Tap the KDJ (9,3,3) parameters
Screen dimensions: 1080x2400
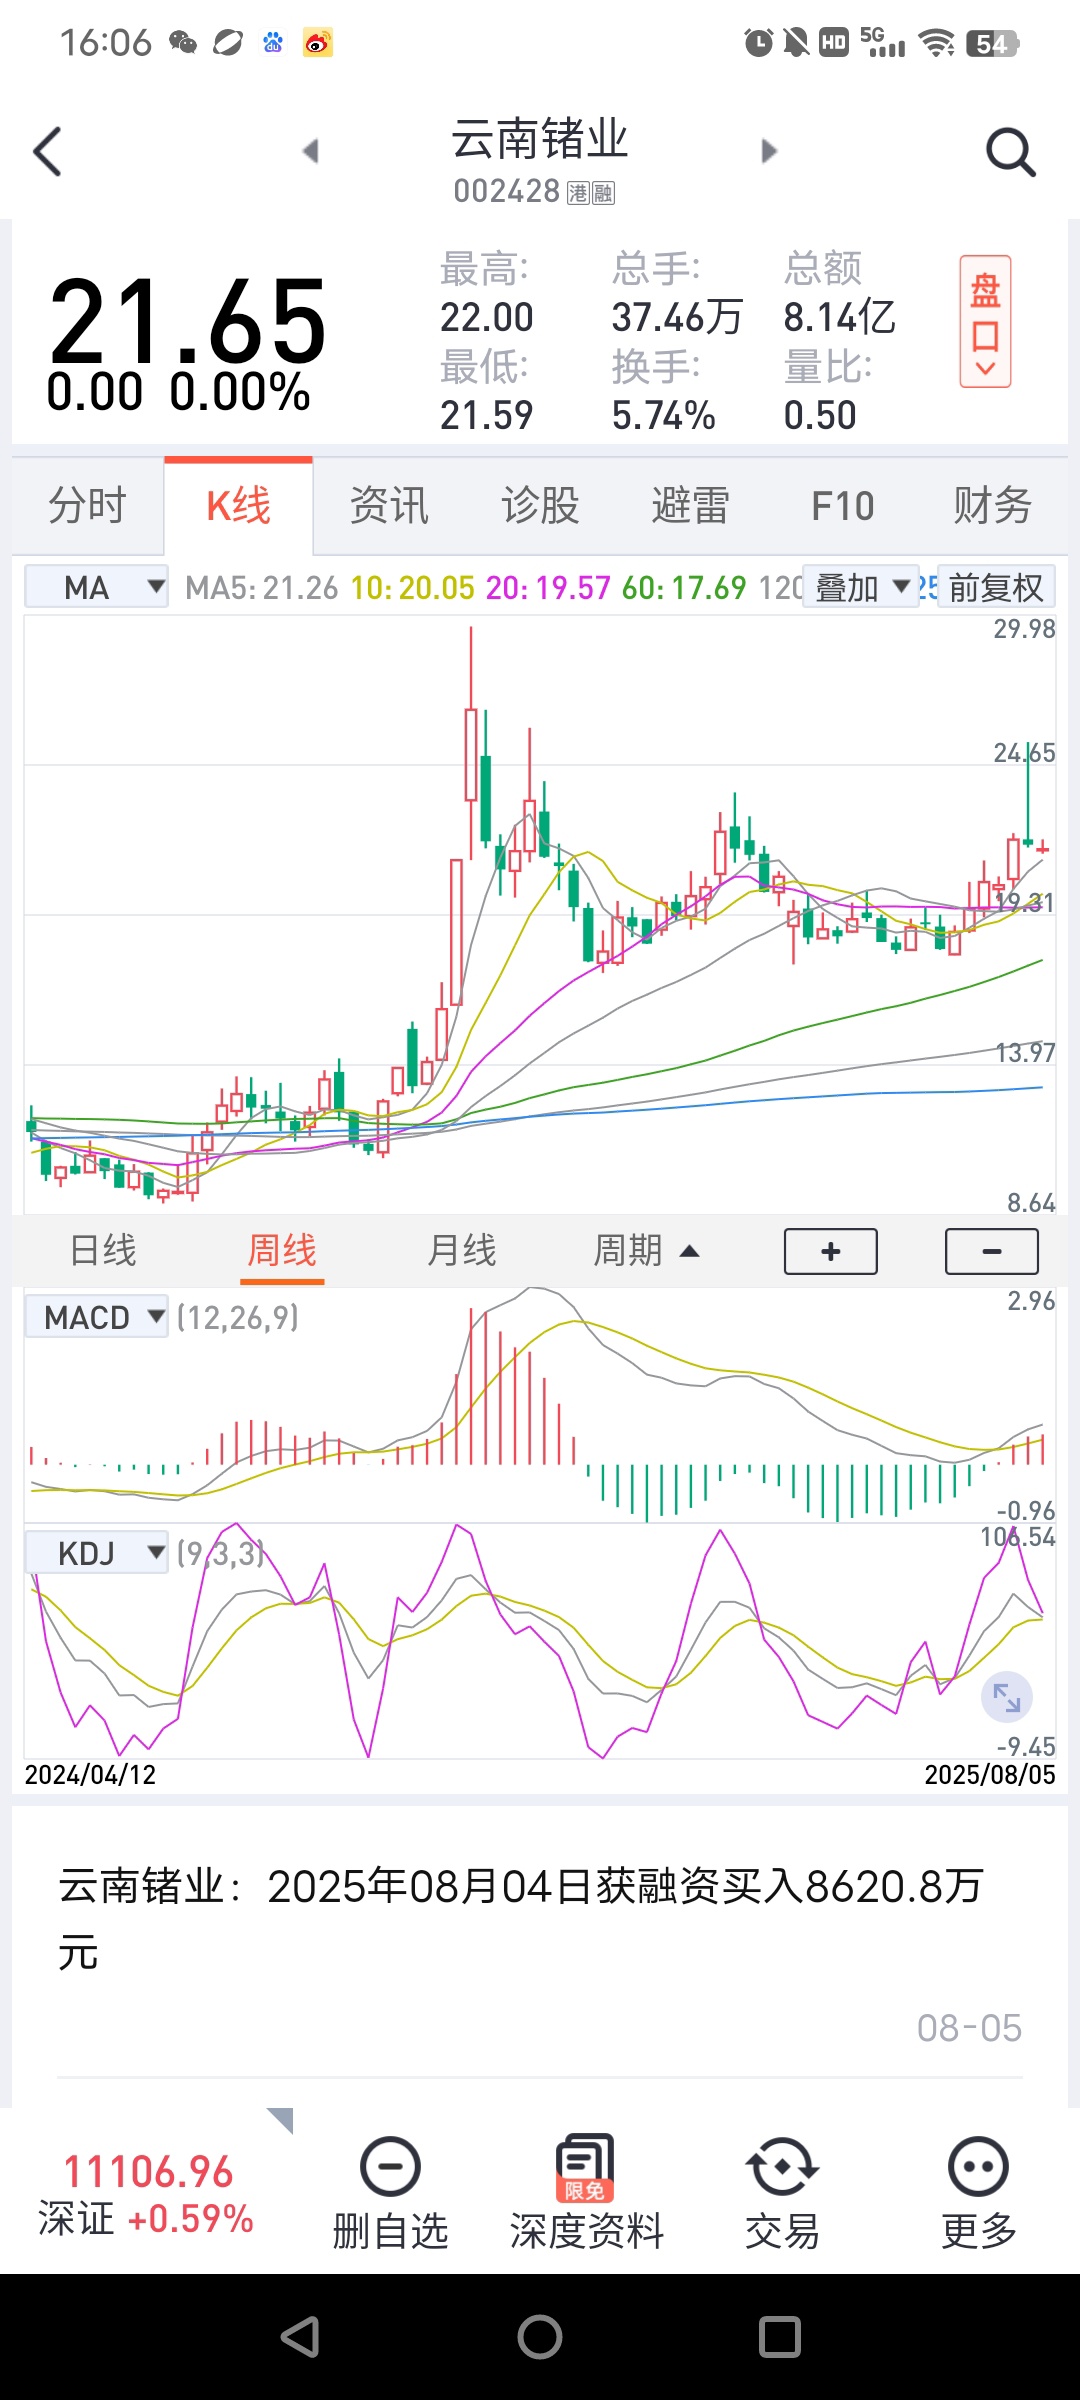(x=221, y=1553)
